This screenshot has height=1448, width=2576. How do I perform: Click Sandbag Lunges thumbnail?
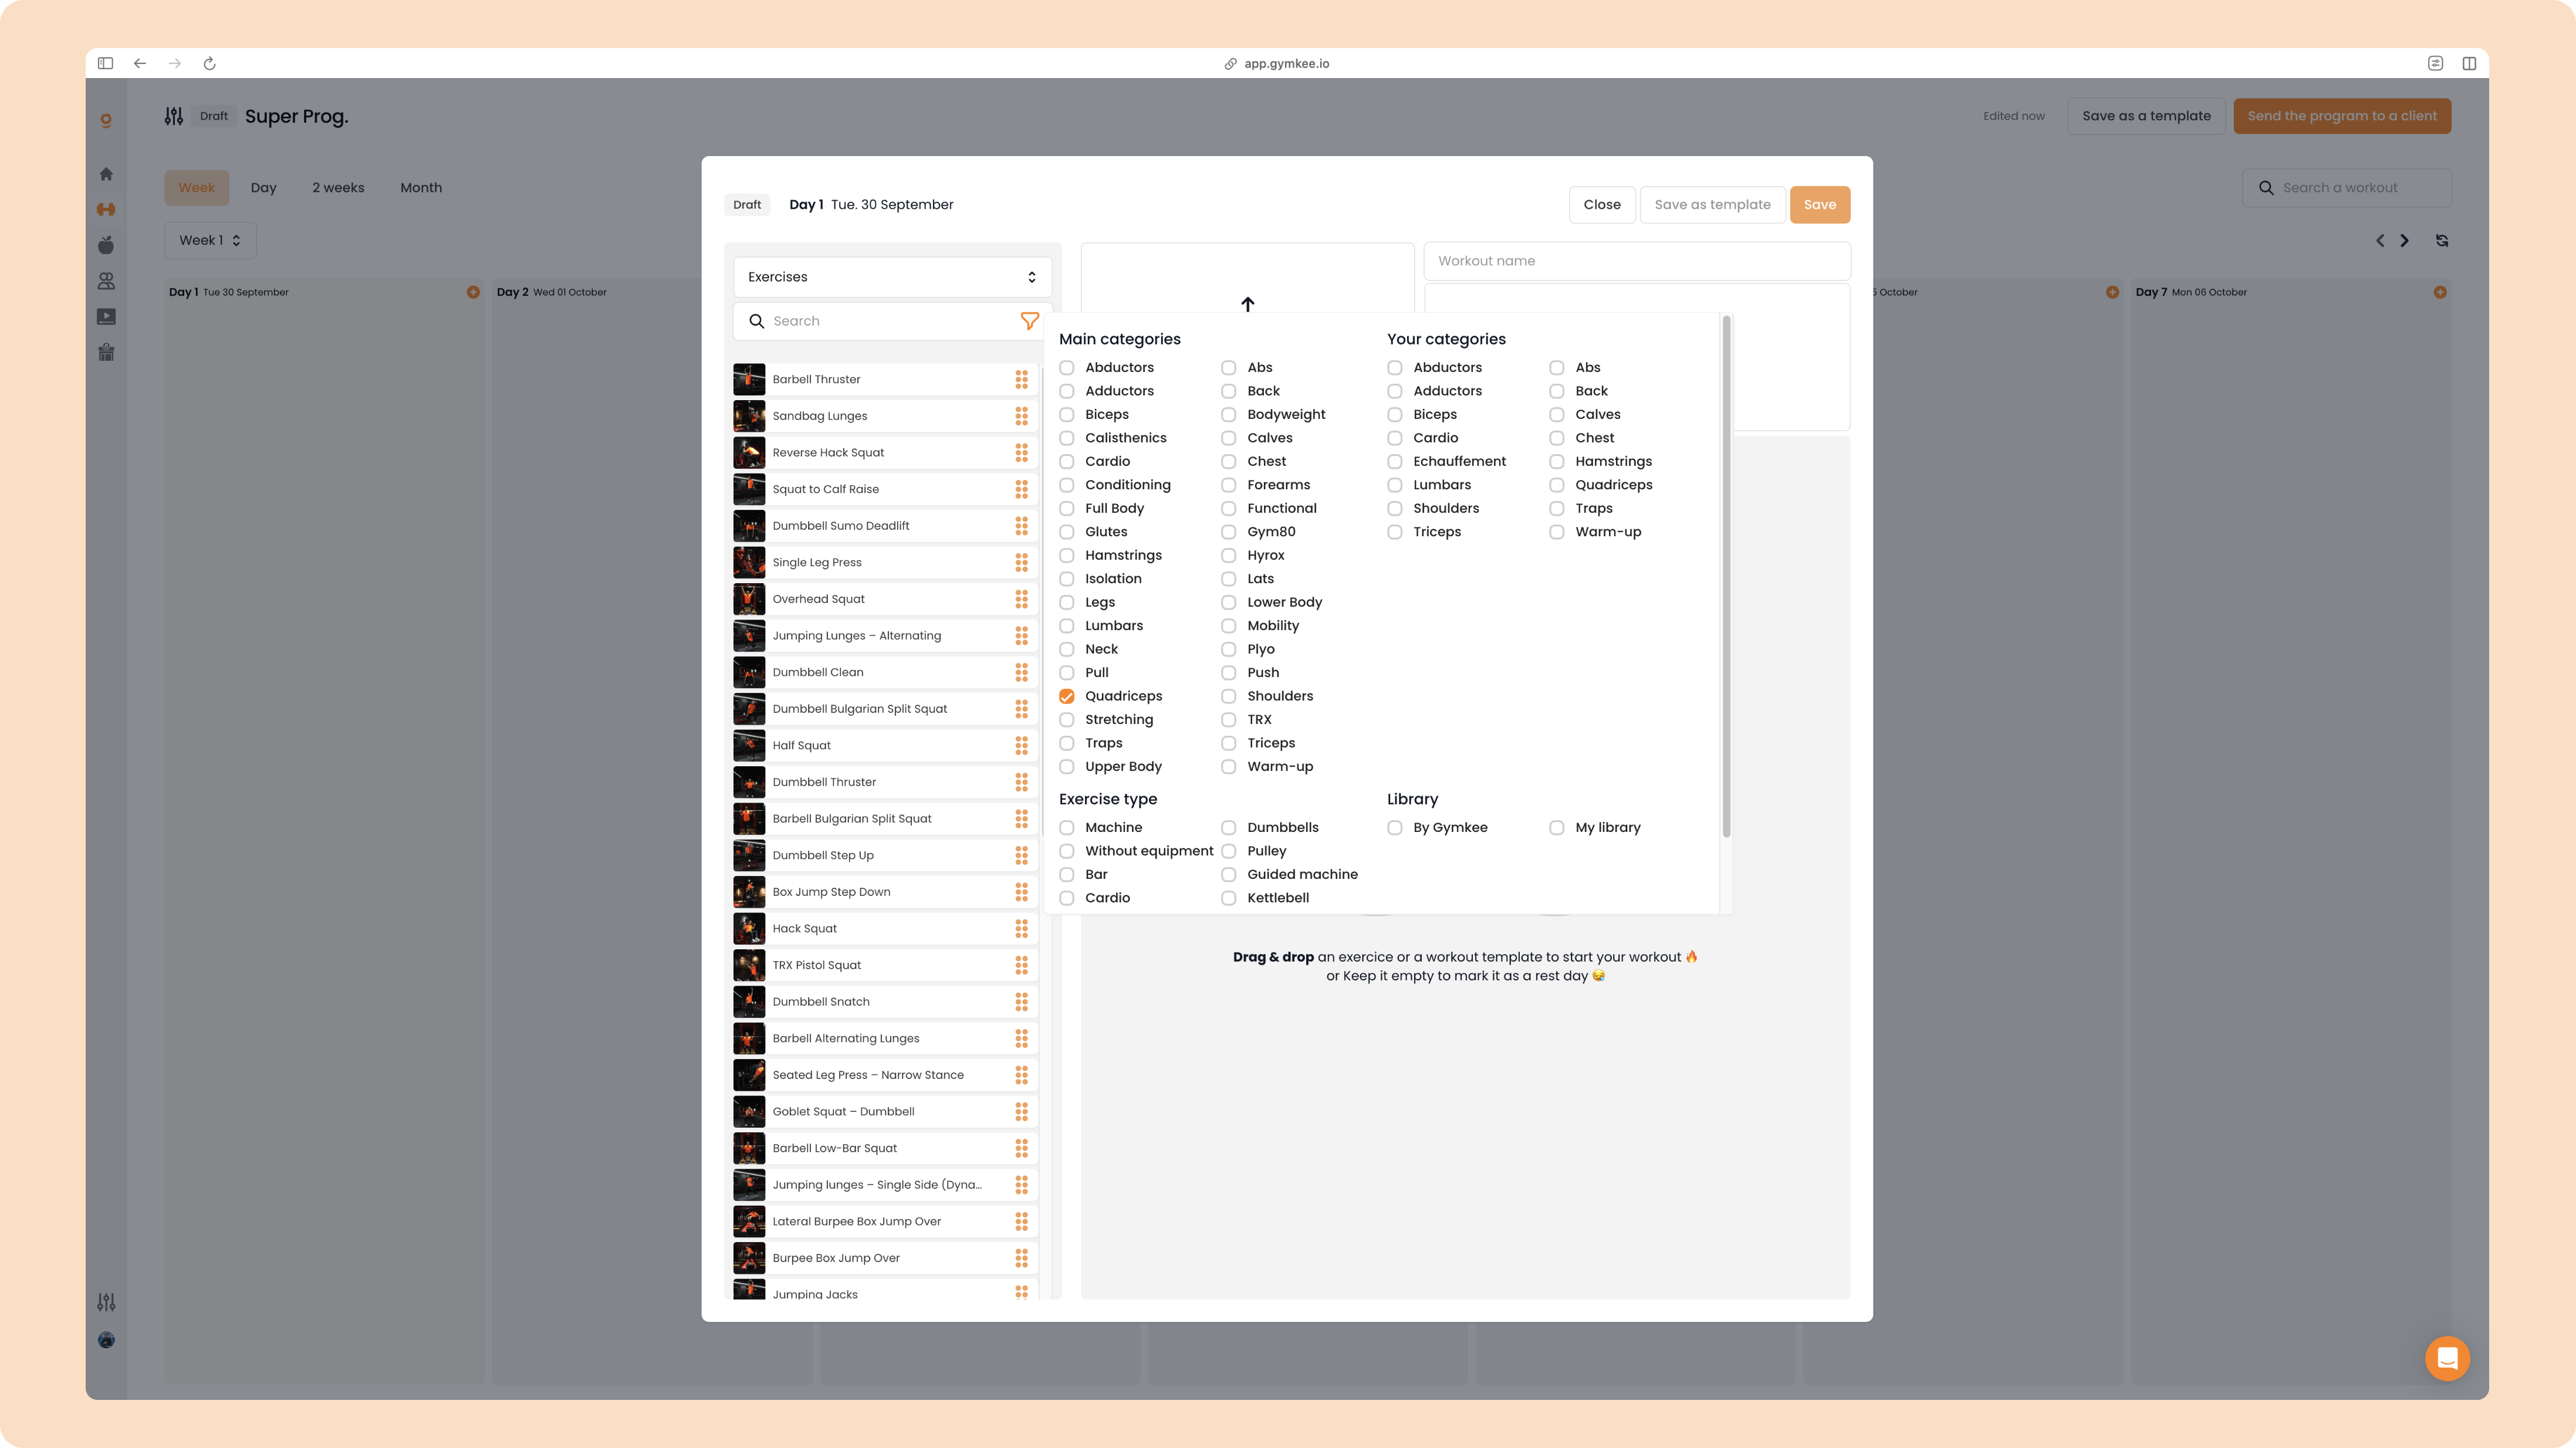(x=749, y=416)
